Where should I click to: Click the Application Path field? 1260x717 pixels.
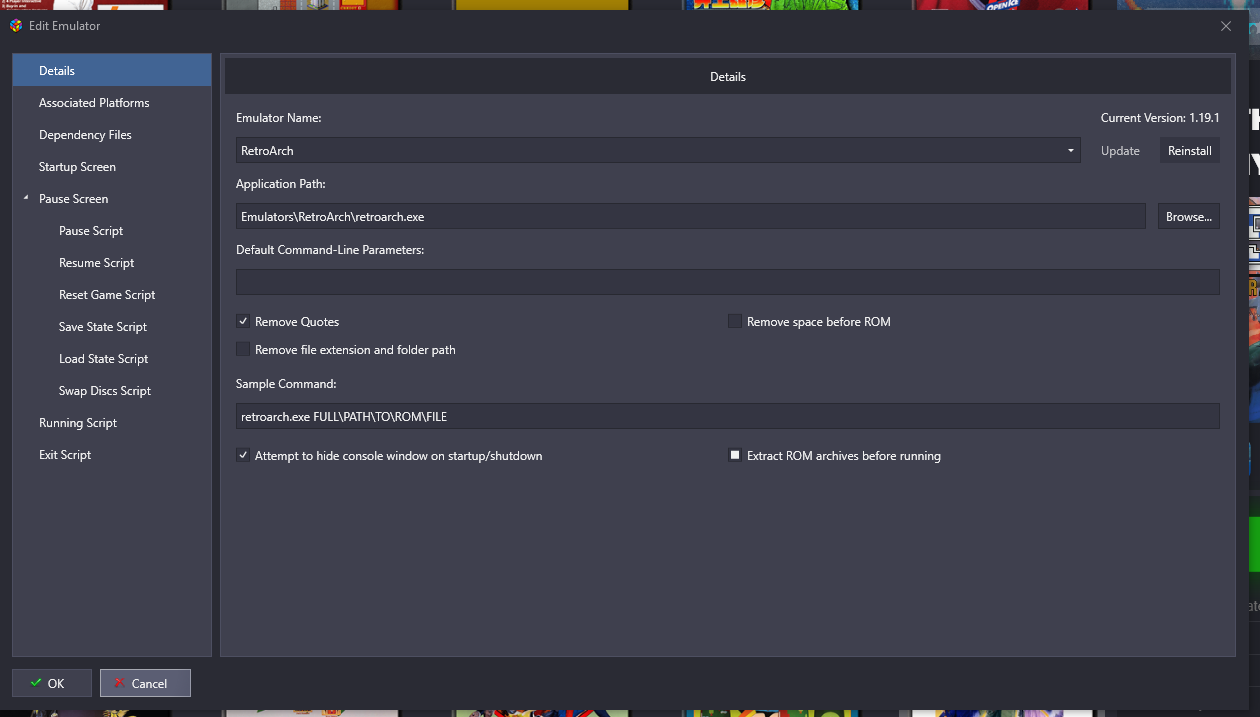pos(691,216)
